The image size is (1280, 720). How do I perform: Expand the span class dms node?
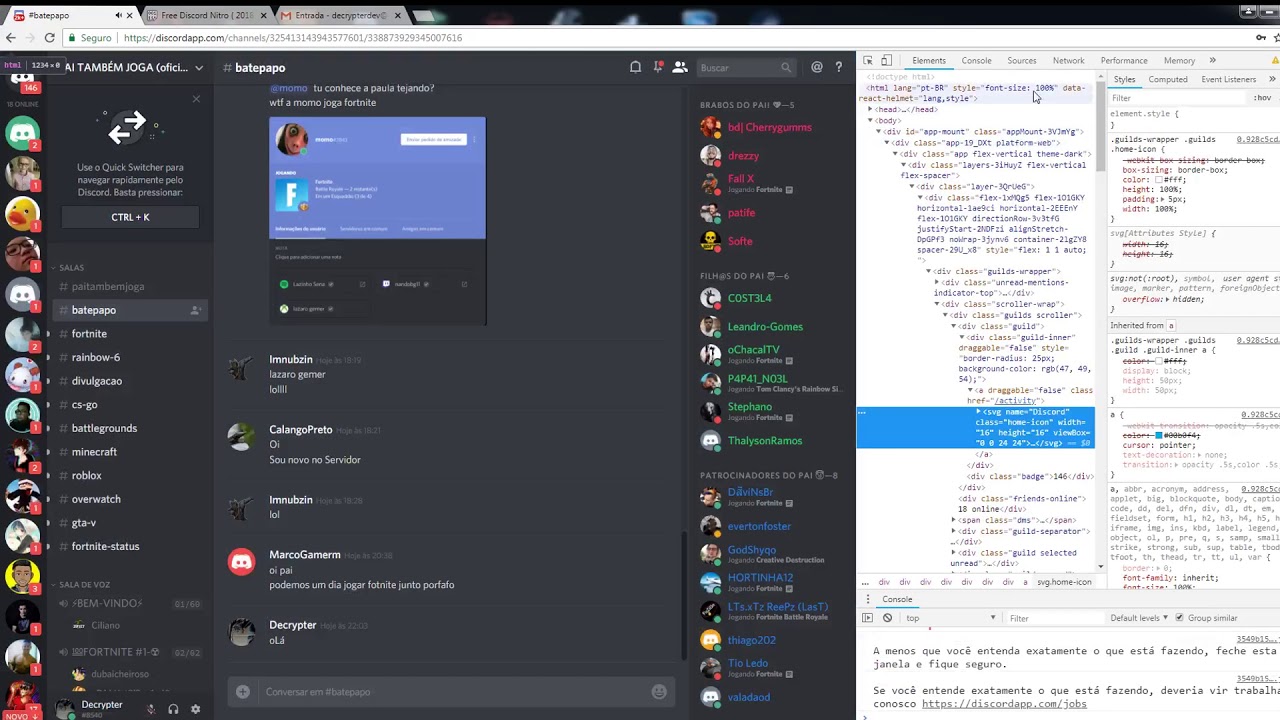(953, 520)
